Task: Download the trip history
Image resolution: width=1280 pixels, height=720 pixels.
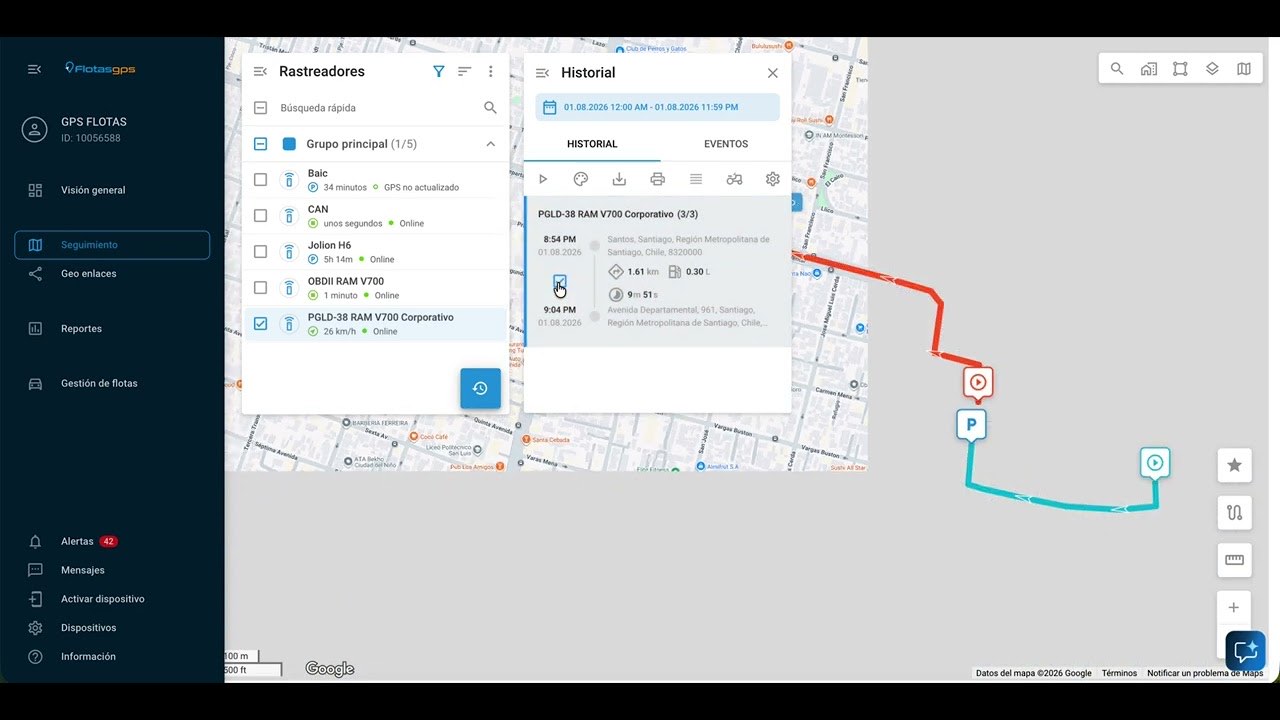Action: (619, 179)
